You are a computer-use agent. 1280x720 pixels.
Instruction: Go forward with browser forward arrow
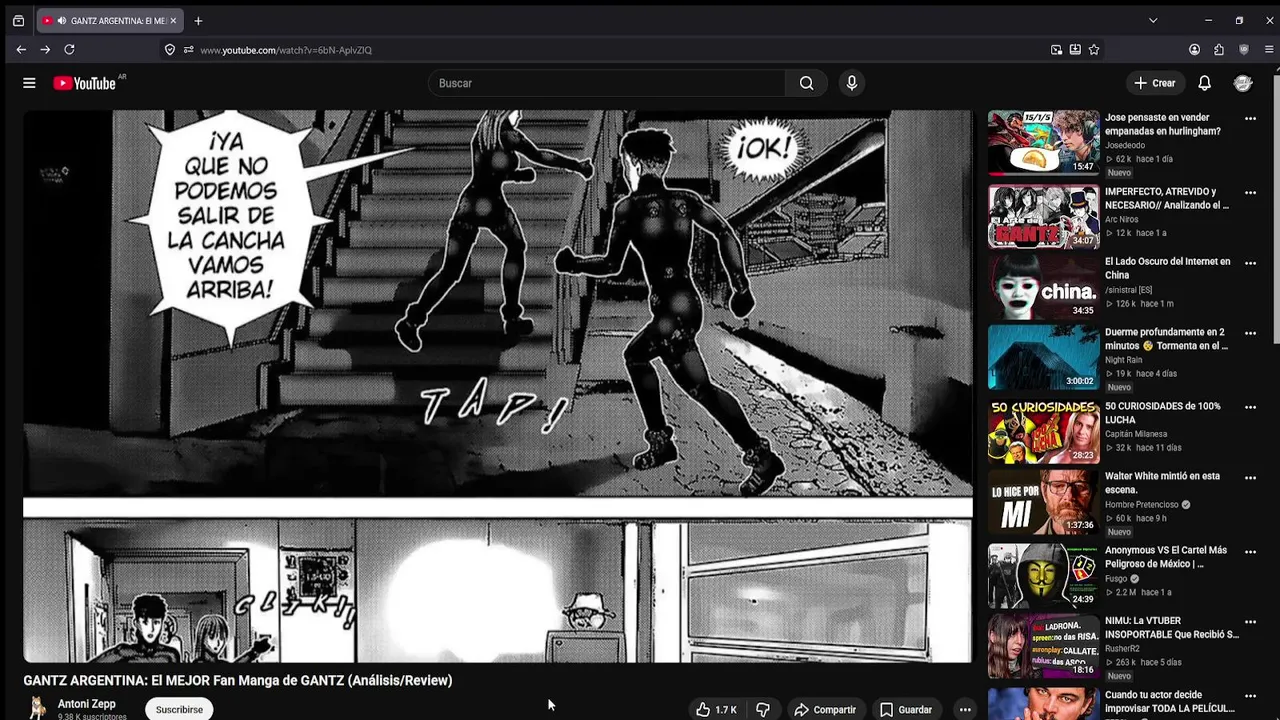click(45, 49)
